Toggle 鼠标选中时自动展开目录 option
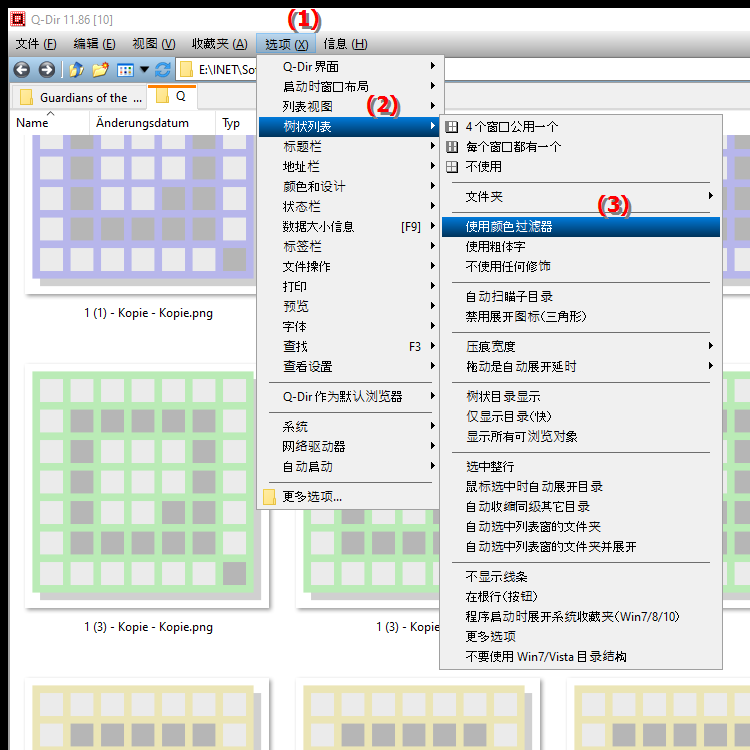This screenshot has height=750, width=750. [580, 486]
